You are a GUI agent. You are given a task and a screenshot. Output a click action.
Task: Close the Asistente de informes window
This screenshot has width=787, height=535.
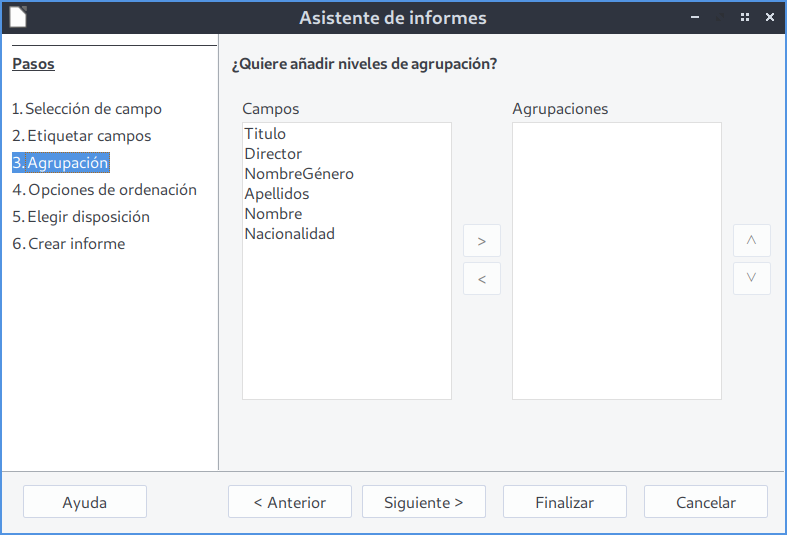coord(769,17)
